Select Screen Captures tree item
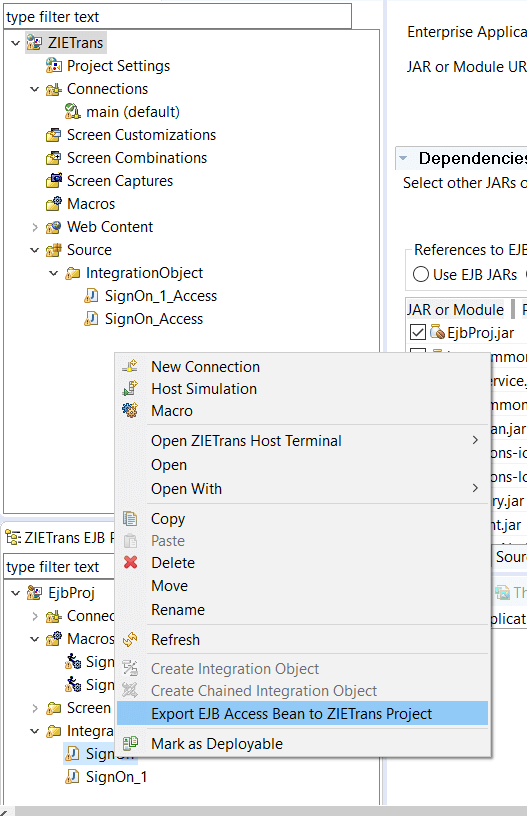This screenshot has height=816, width=527. click(x=120, y=181)
